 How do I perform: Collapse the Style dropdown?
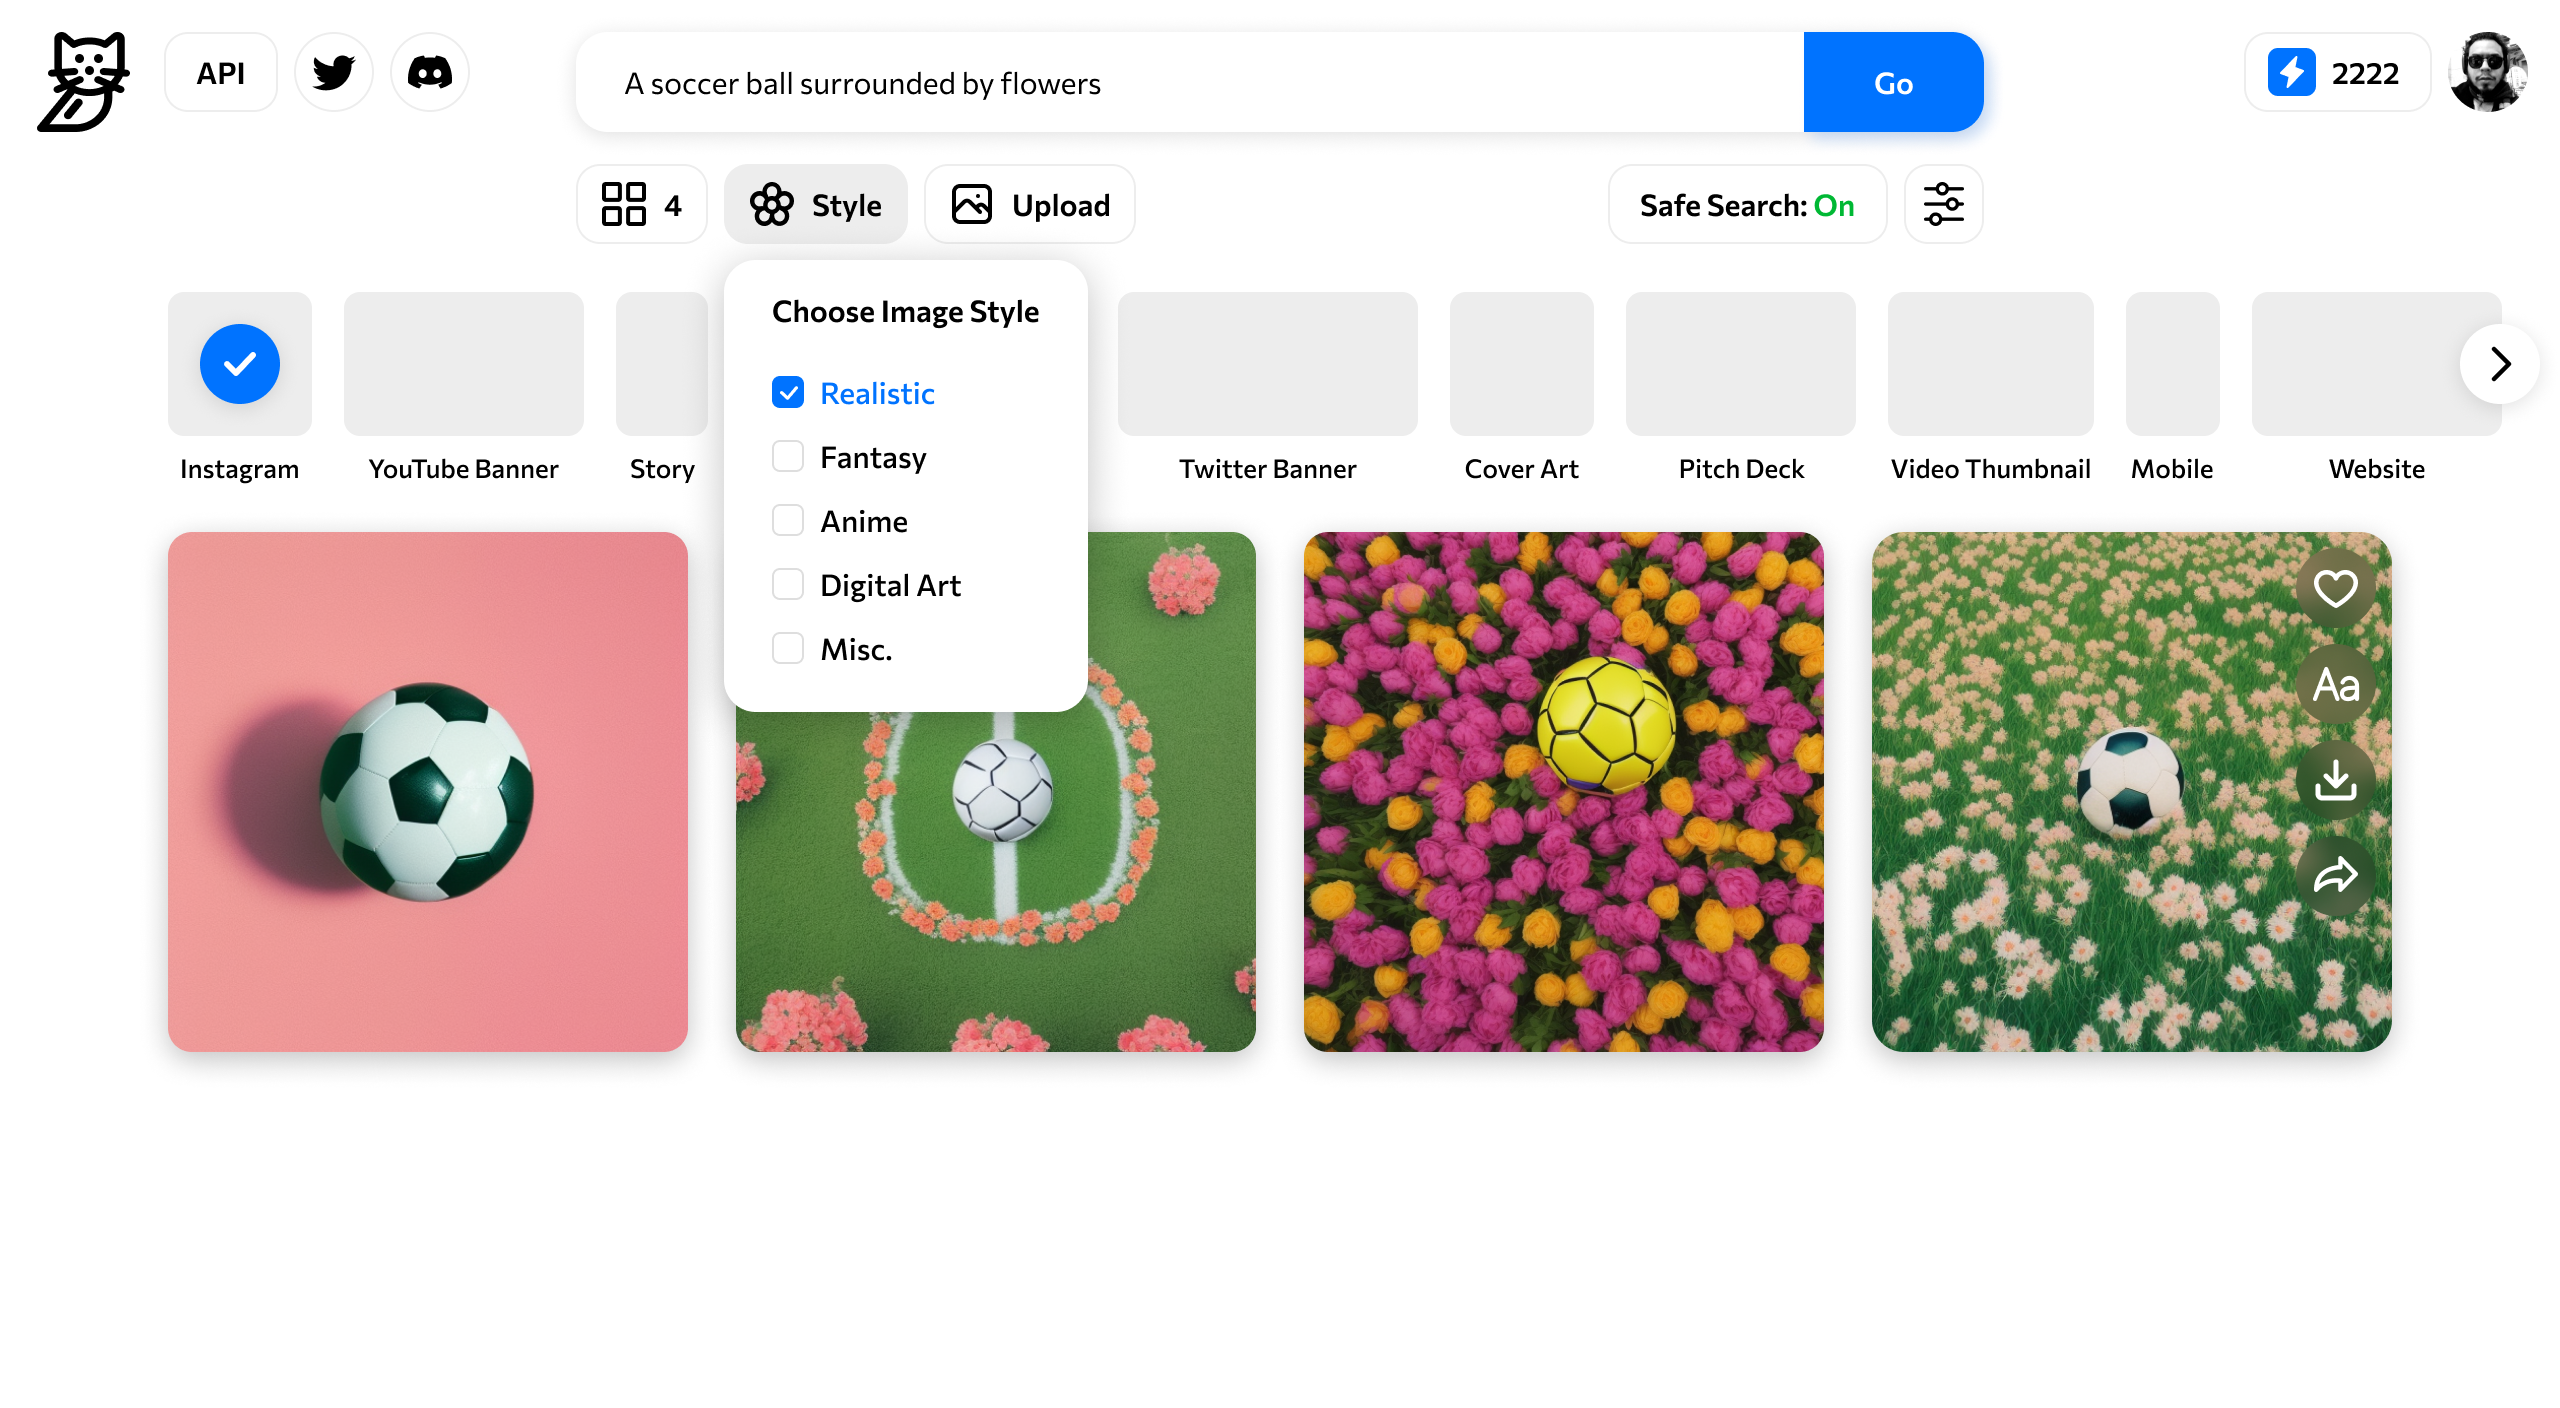pos(815,204)
